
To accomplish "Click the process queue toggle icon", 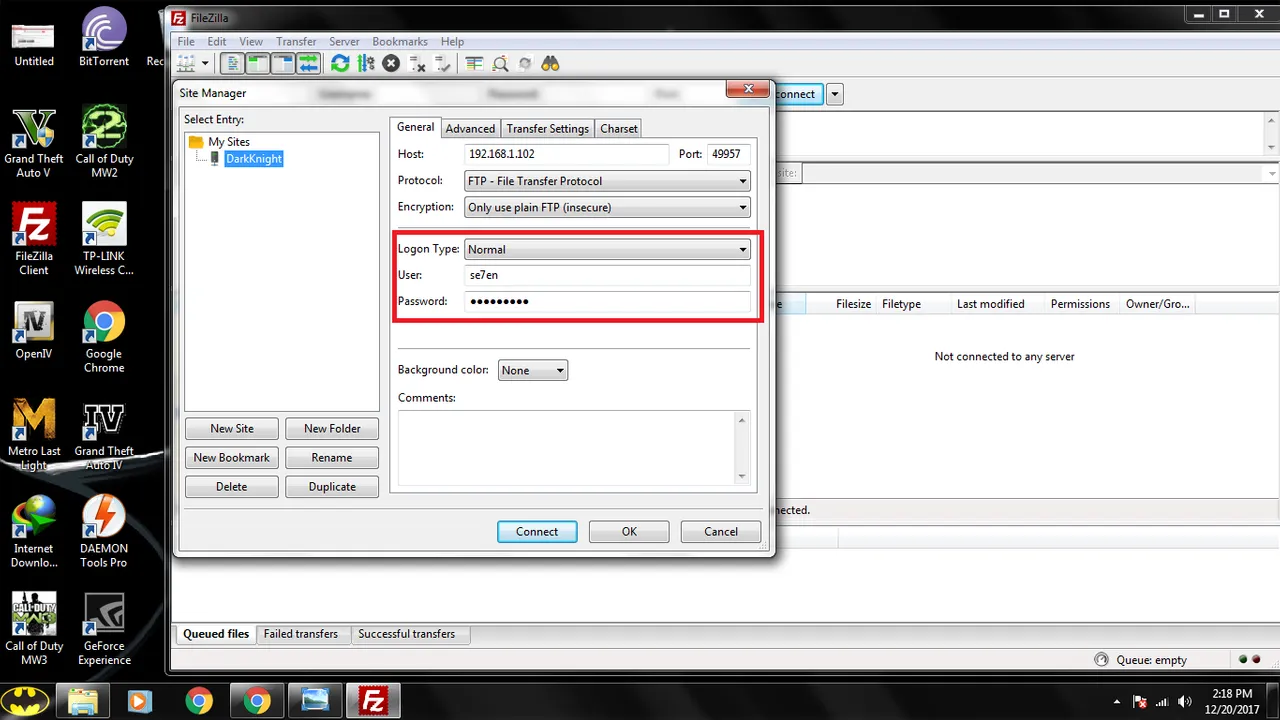I will (365, 64).
